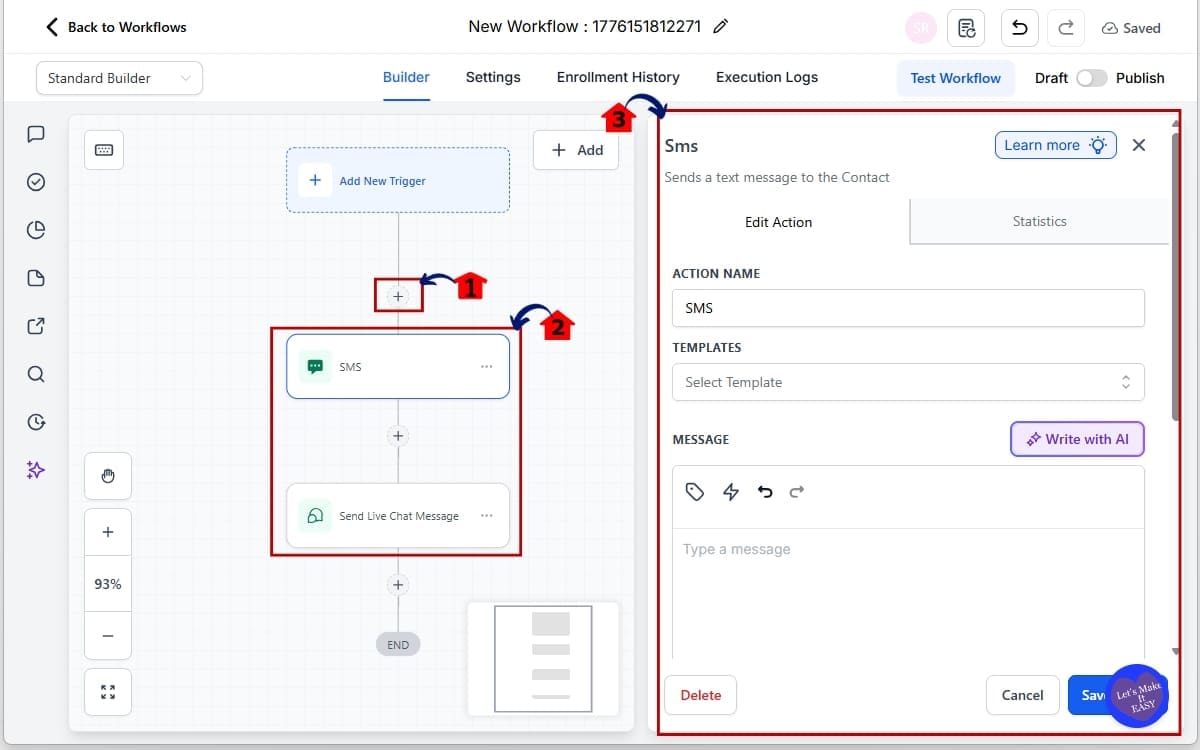Select the tag icon in the message editor
This screenshot has height=750, width=1200.
click(x=695, y=491)
